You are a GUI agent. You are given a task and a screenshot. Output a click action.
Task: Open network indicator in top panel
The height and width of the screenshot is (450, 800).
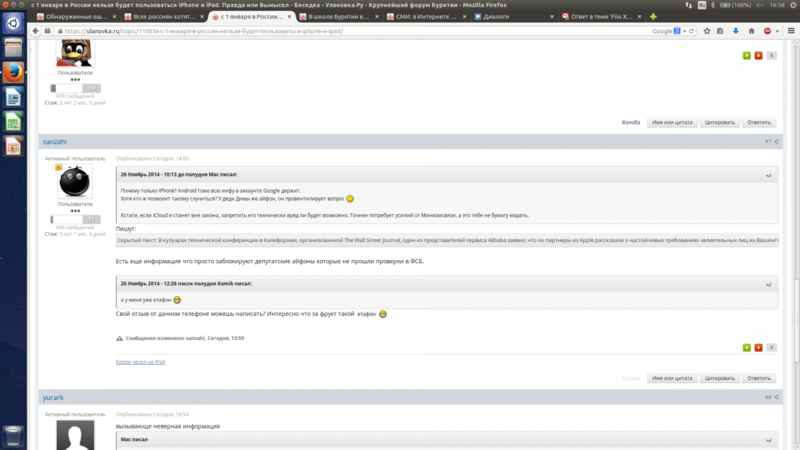689,5
